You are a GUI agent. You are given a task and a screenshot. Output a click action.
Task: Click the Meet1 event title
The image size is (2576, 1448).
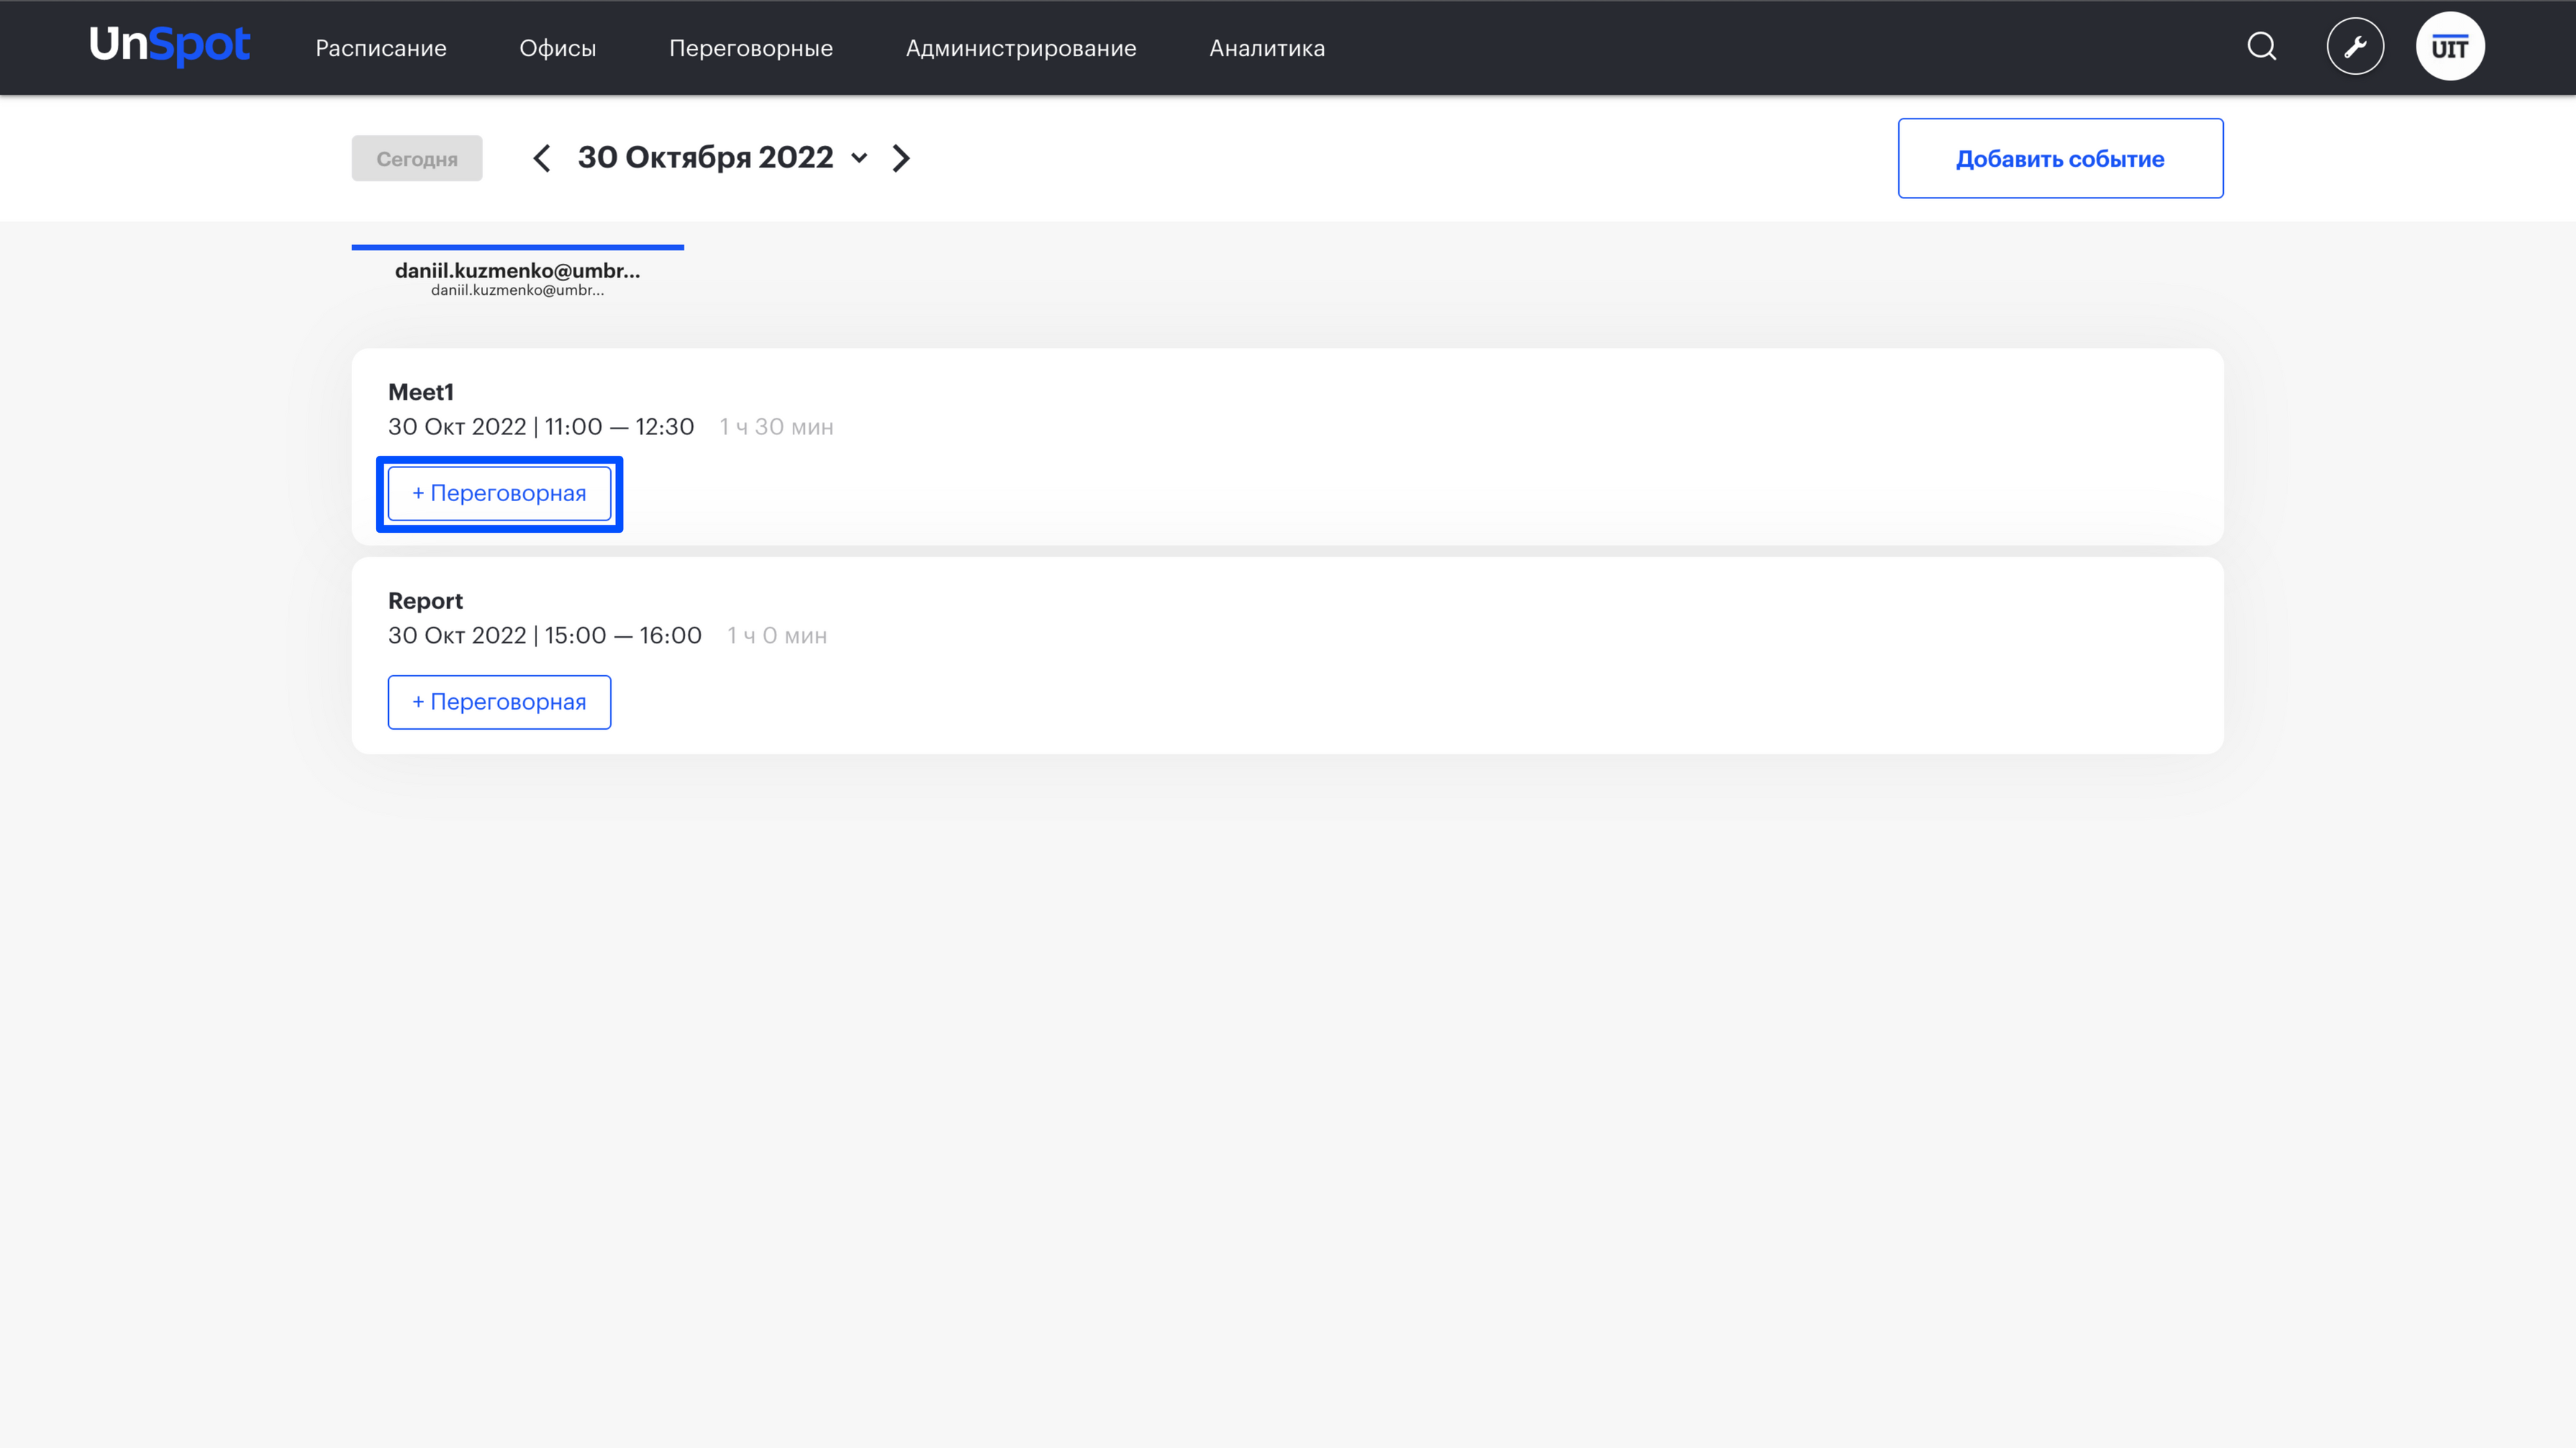point(421,392)
